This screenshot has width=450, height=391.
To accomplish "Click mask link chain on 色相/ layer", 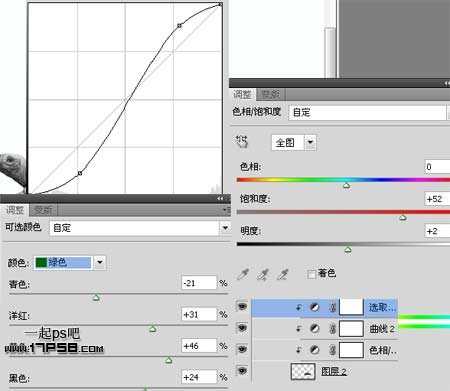I will [x=332, y=350].
